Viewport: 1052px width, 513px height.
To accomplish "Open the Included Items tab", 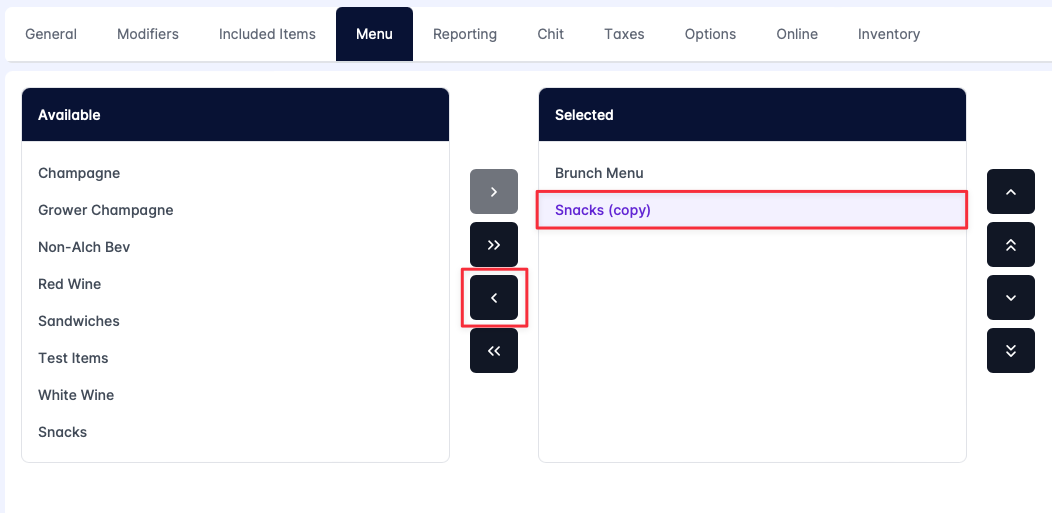I will [x=267, y=34].
